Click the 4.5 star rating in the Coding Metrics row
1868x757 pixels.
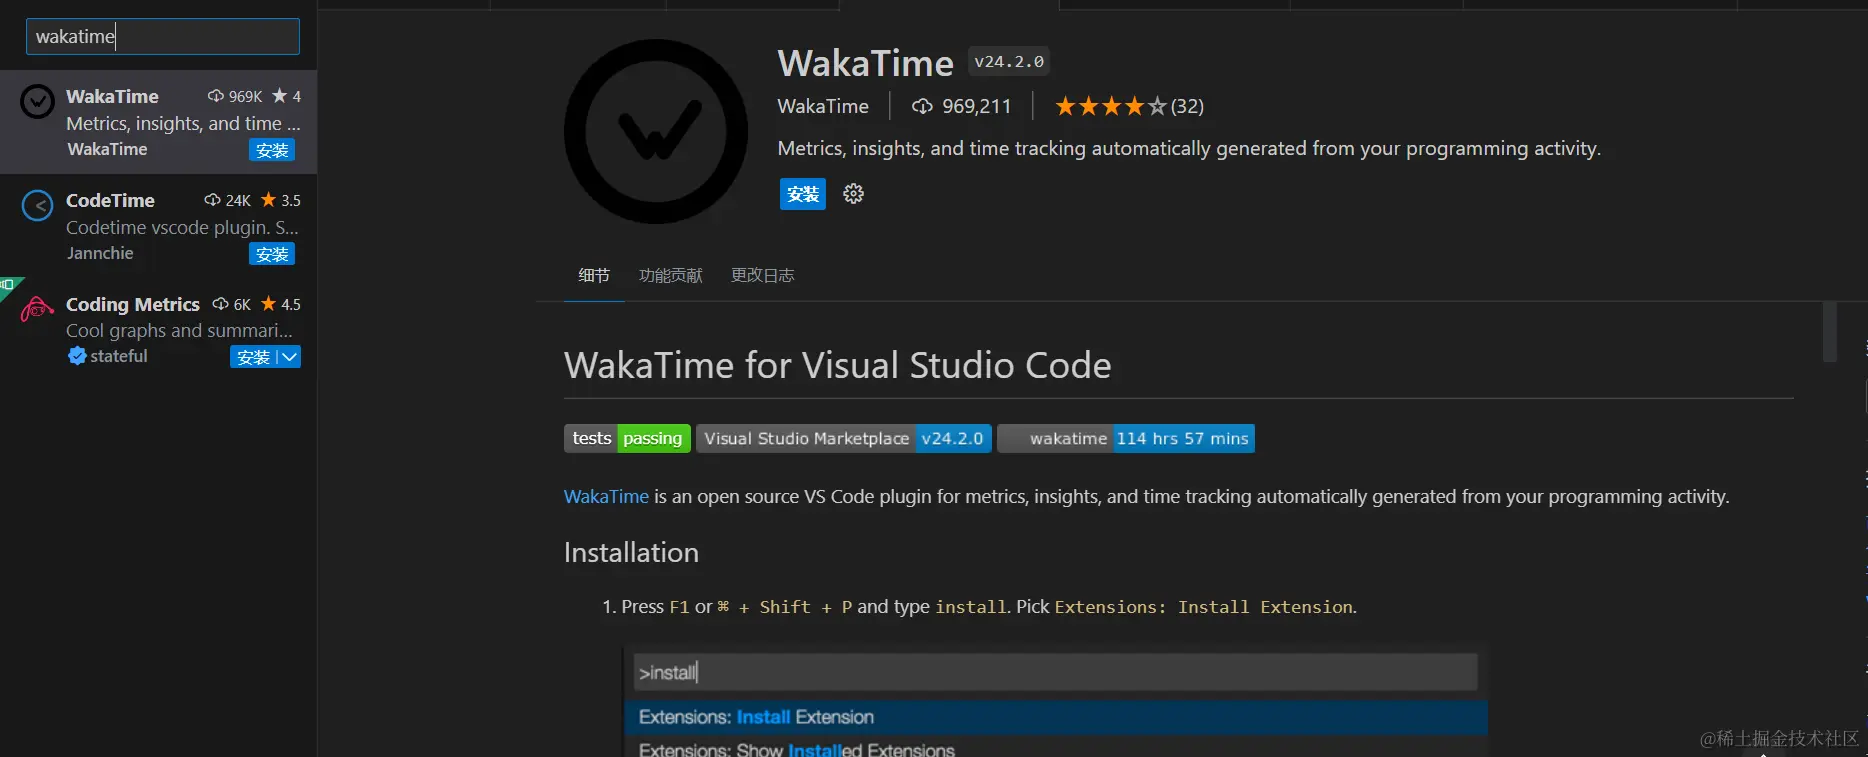tap(281, 304)
